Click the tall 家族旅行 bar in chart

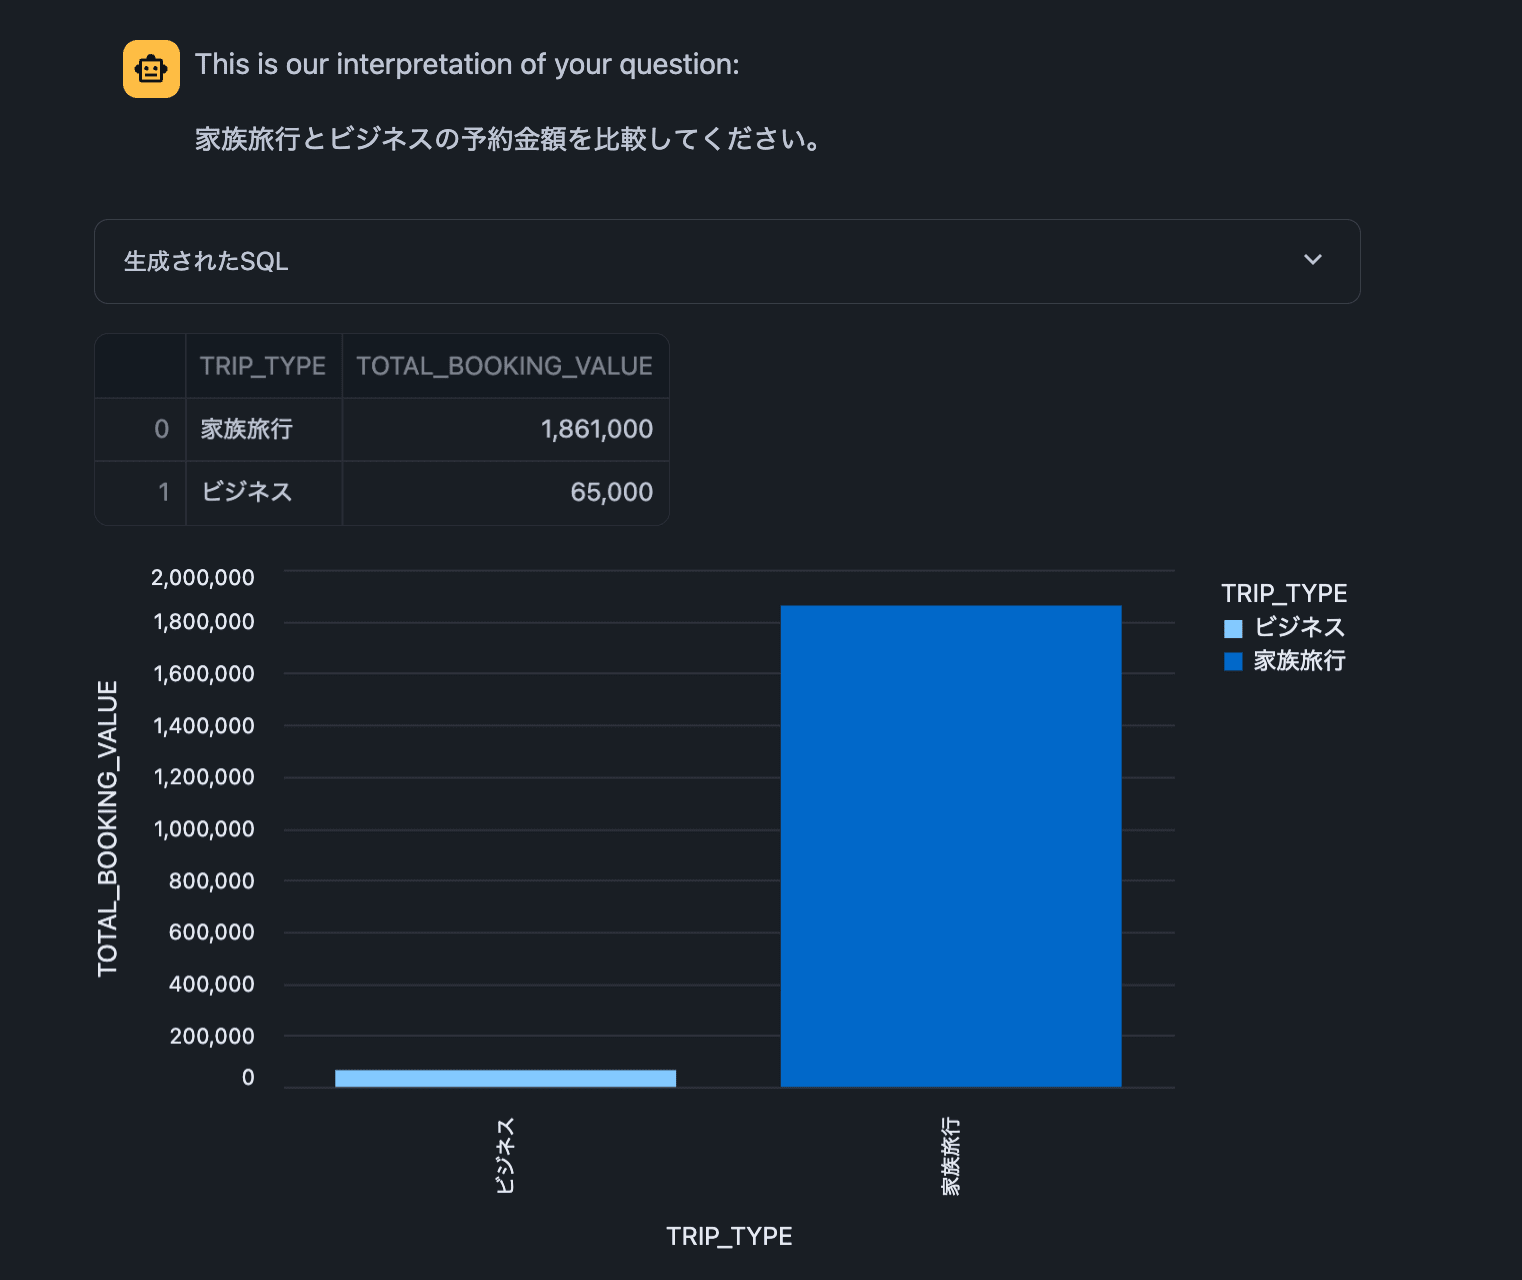click(951, 846)
